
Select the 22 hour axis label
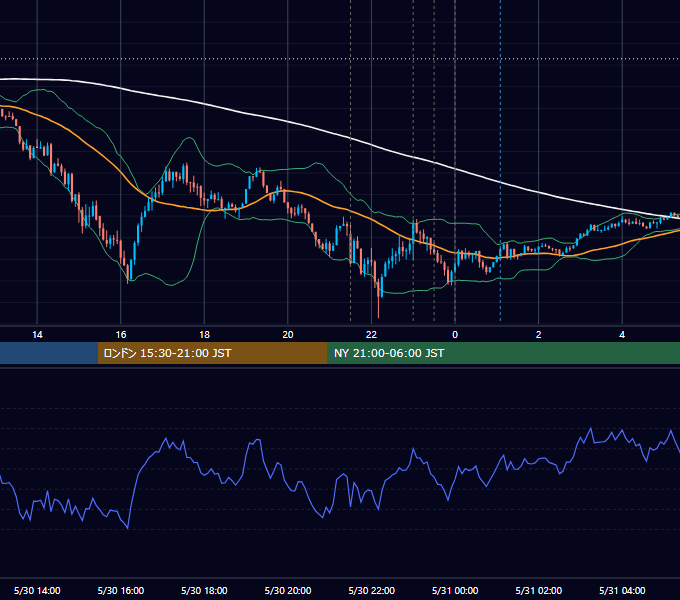tap(371, 335)
